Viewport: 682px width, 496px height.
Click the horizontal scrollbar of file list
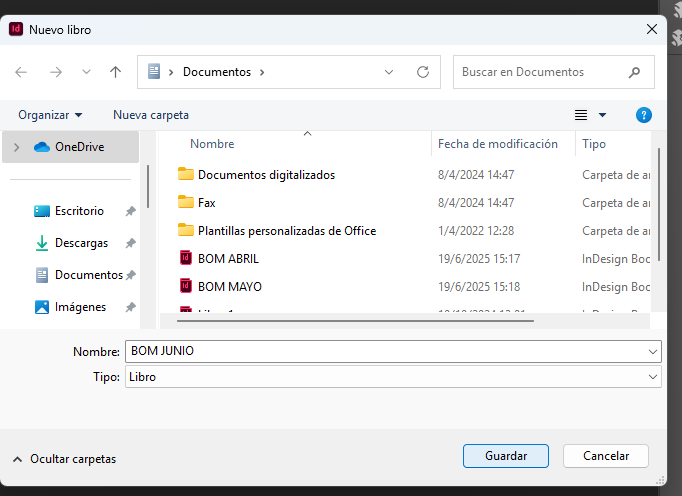[355, 321]
